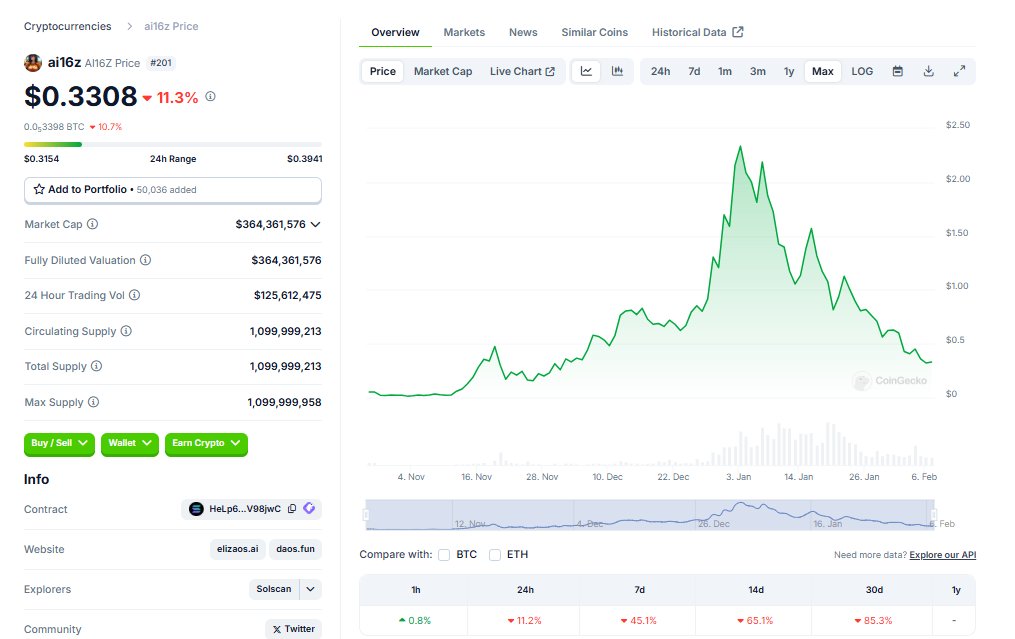Click external link icon beside Historical Data
This screenshot has height=639, width=1015.
click(738, 32)
